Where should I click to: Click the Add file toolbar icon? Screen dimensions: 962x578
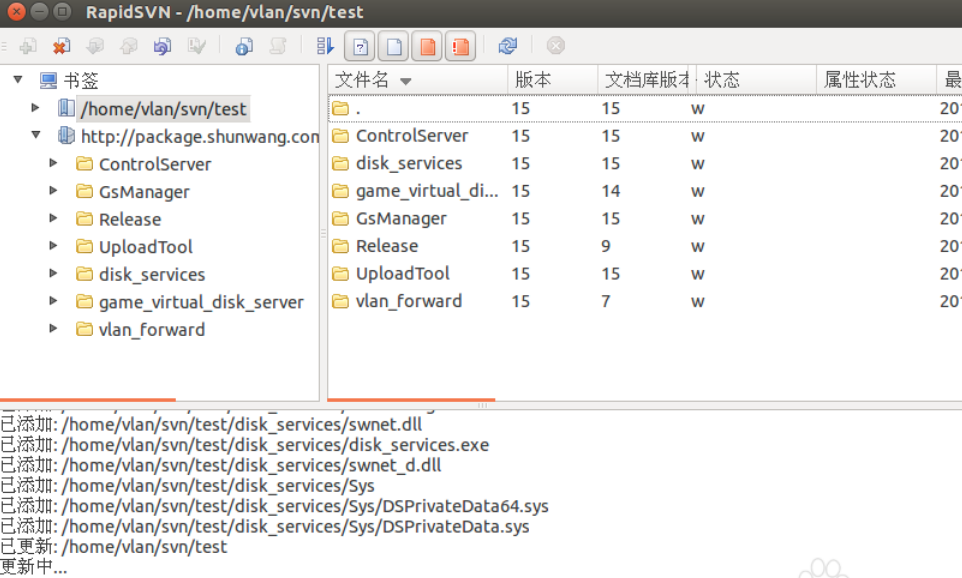click(28, 46)
